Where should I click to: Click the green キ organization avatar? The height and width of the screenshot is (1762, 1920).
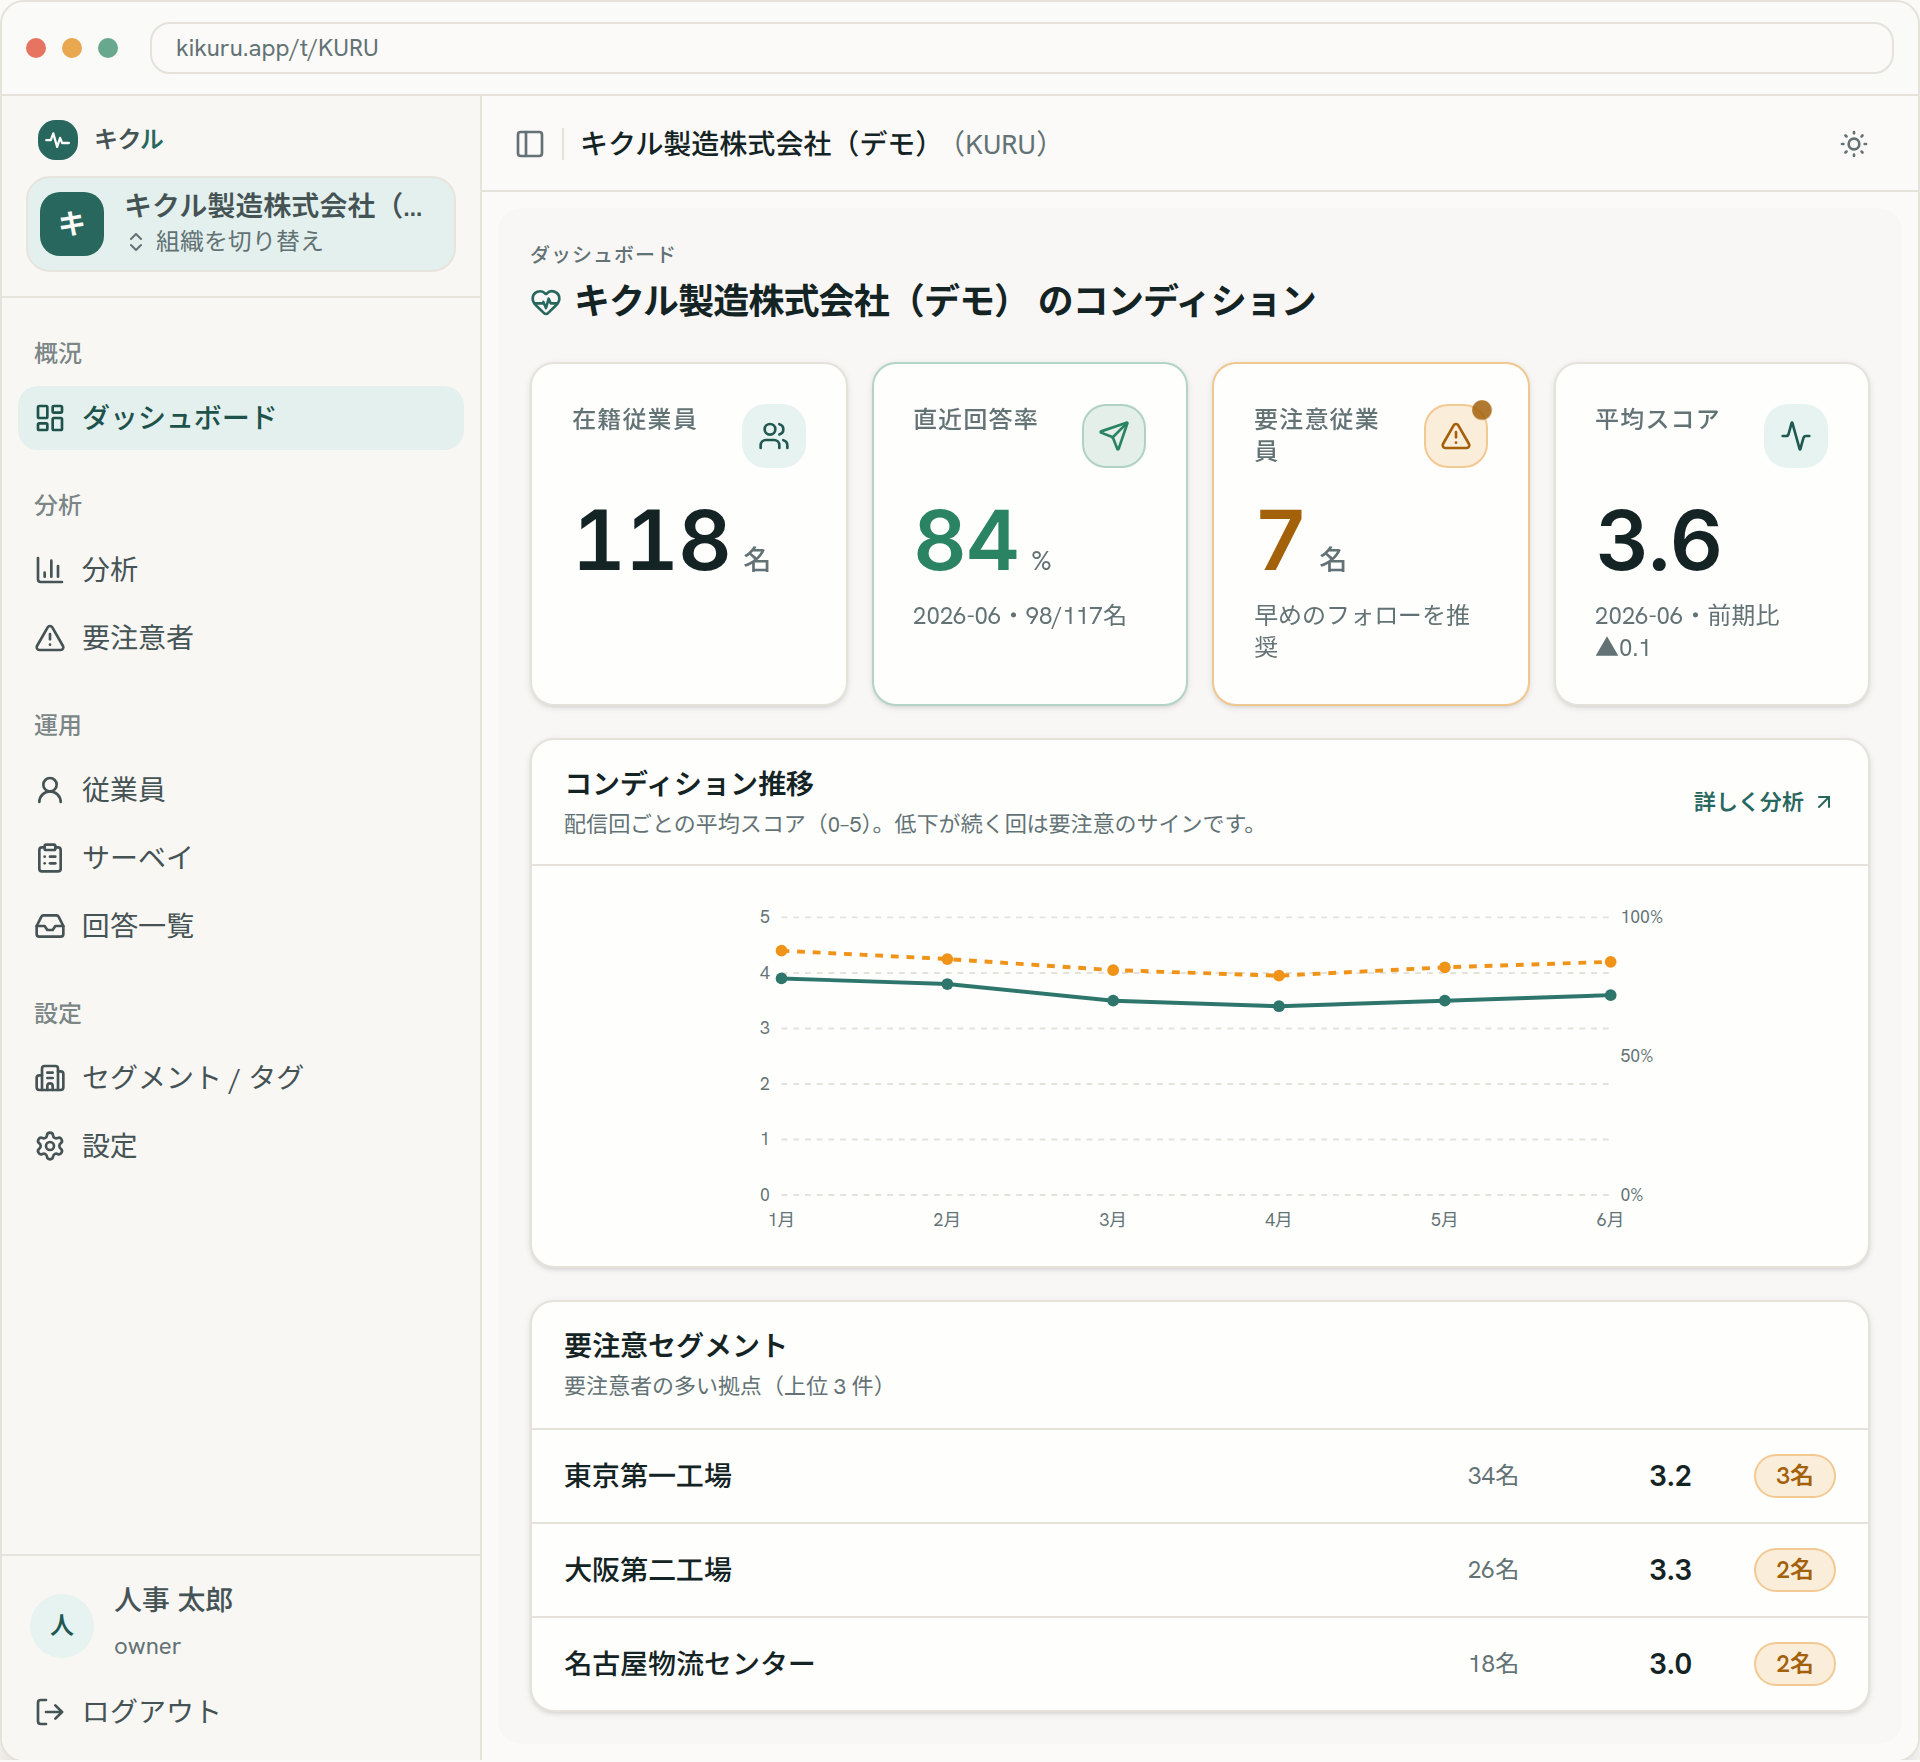72,223
